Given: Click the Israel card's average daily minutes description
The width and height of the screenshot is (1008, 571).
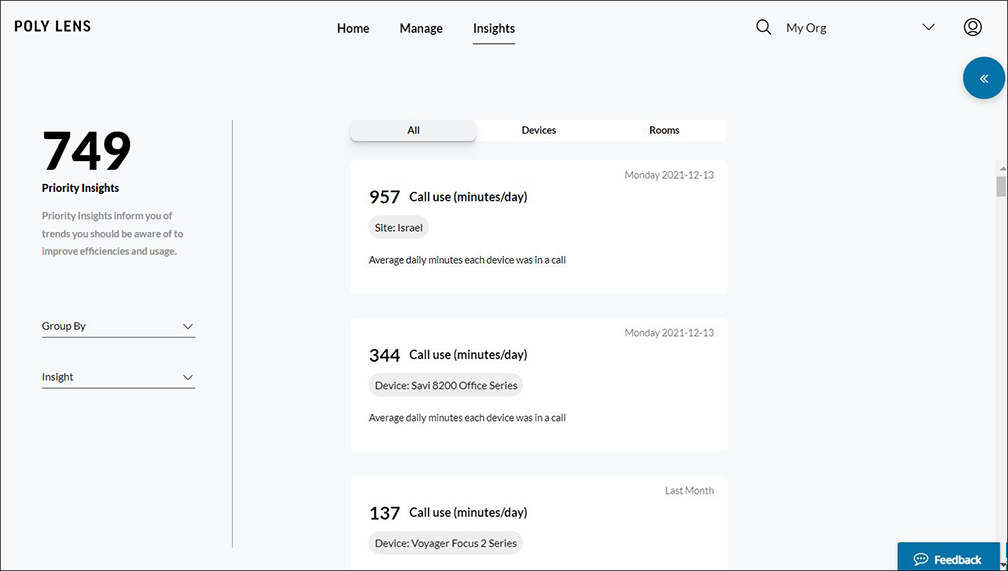Looking at the screenshot, I should (x=467, y=260).
